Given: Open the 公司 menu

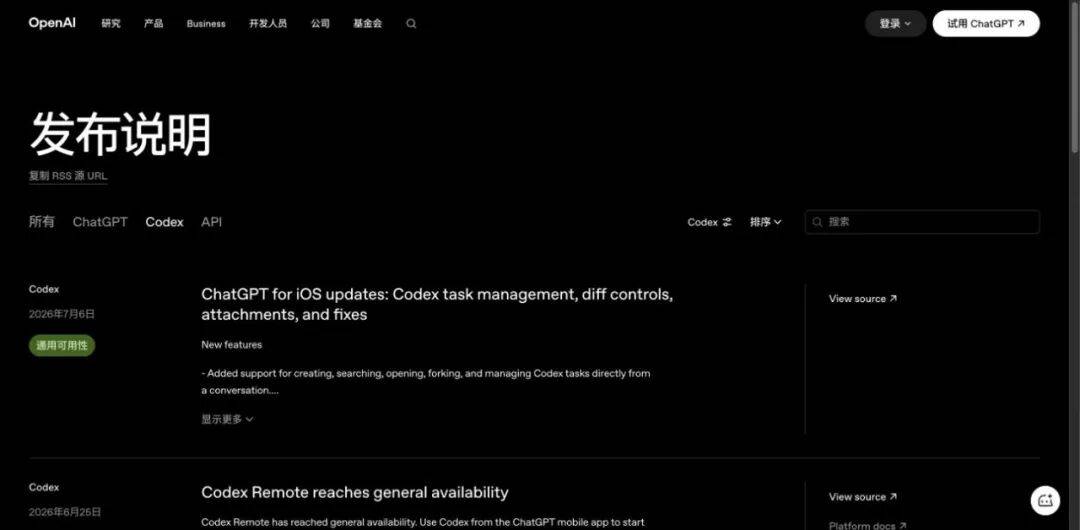Looking at the screenshot, I should click(320, 23).
